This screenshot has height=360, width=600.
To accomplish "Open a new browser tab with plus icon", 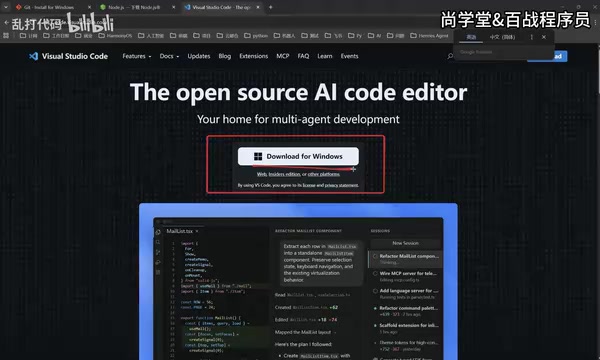I will point(271,7).
